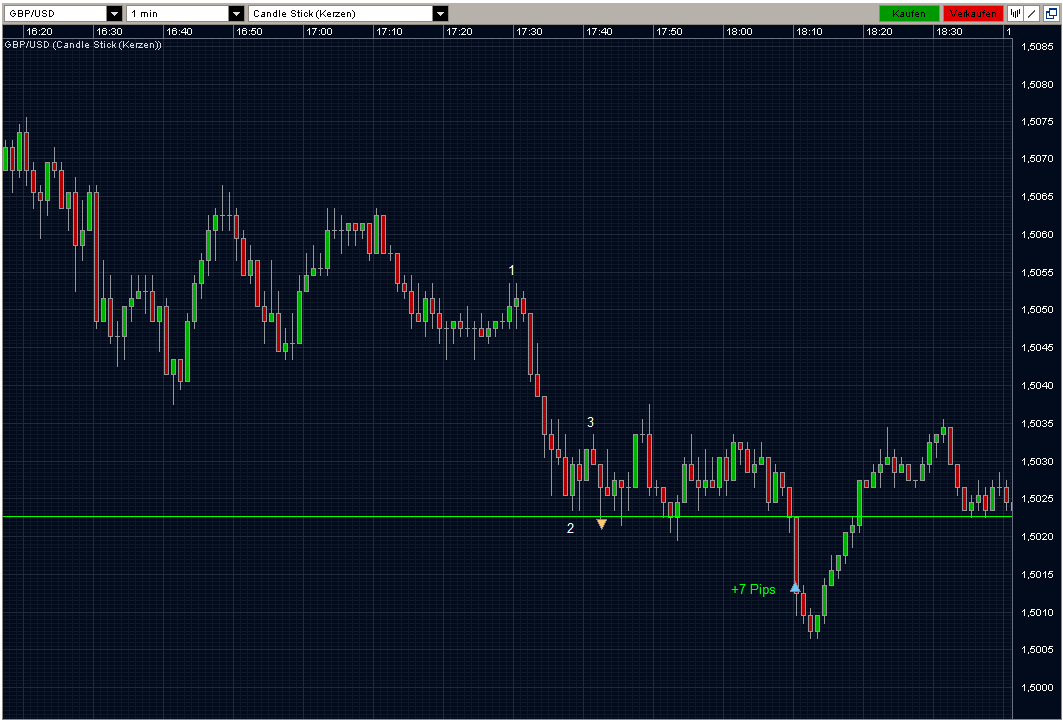Screen dimensions: 1063x720
Task: Click the 16:30 time axis label
Action: point(109,32)
